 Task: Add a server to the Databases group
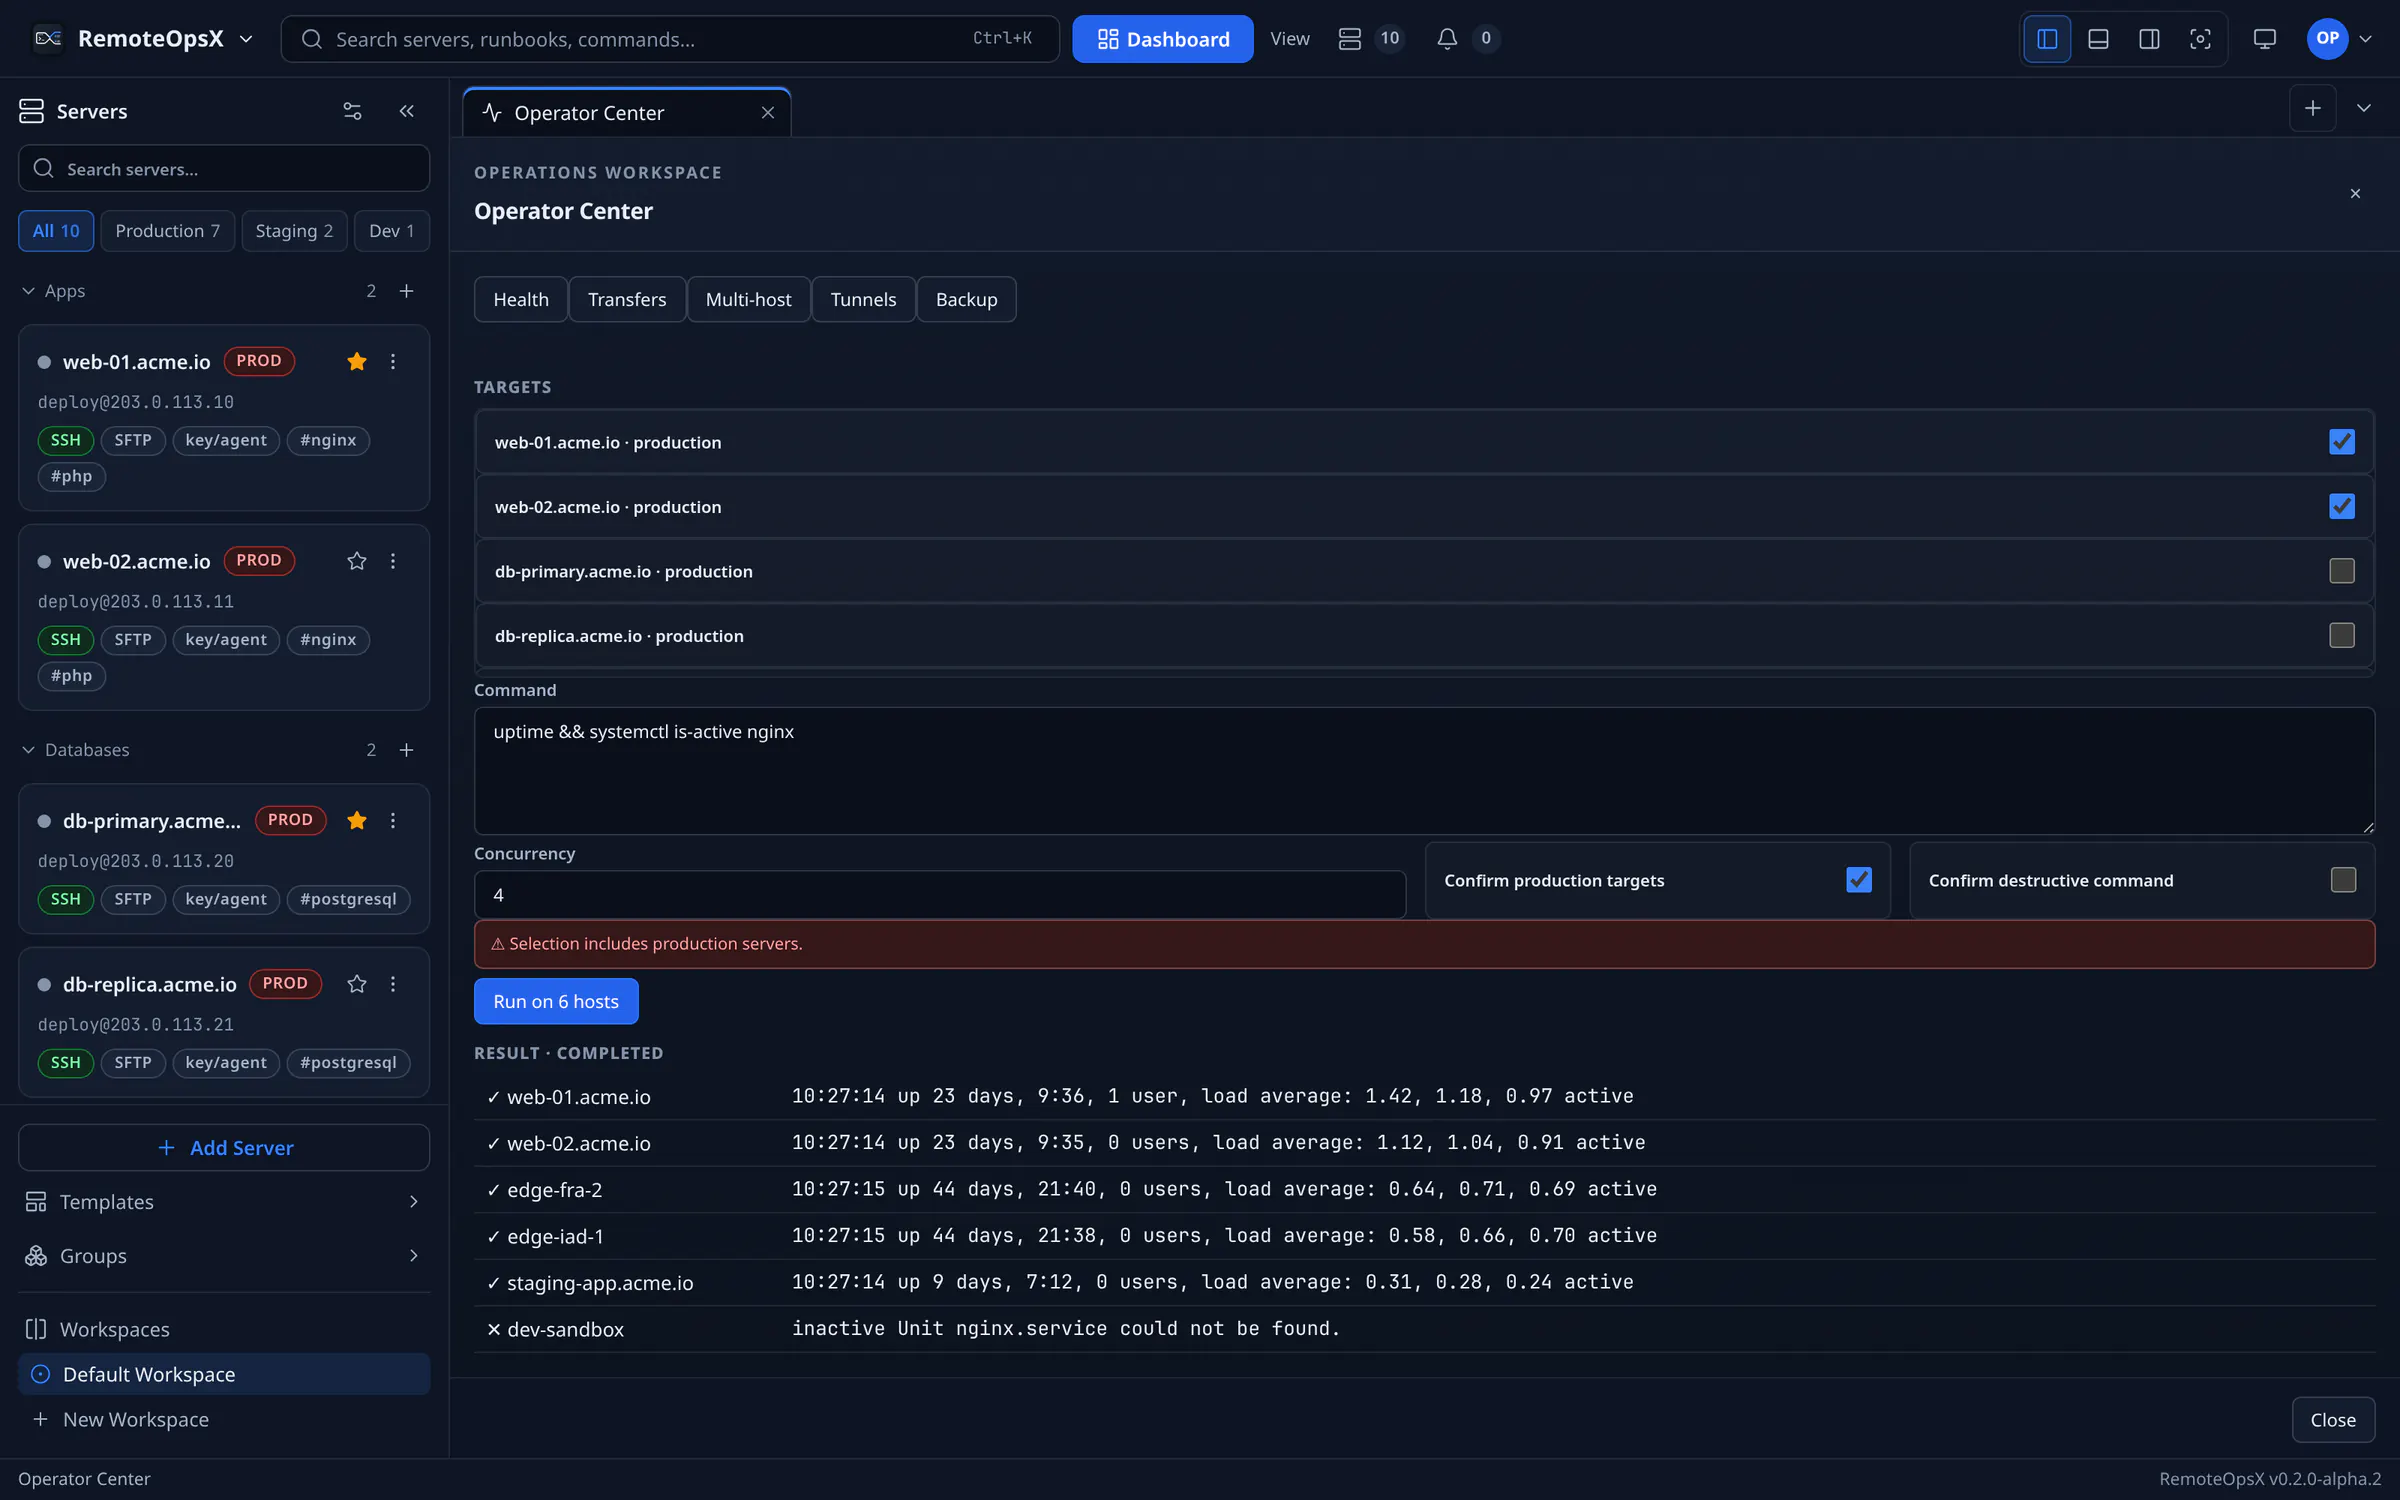(406, 750)
